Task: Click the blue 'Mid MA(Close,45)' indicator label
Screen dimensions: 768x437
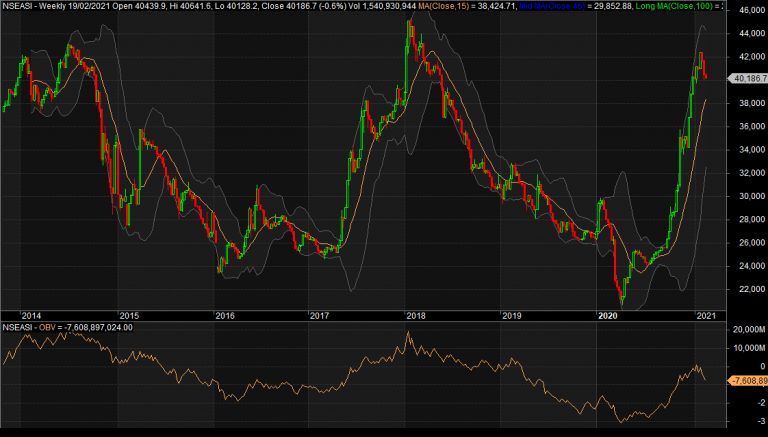Action: pyautogui.click(x=552, y=6)
